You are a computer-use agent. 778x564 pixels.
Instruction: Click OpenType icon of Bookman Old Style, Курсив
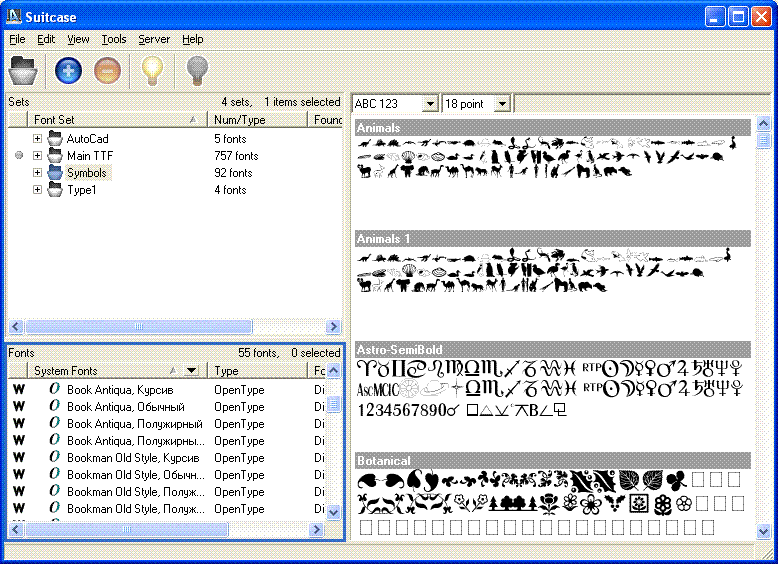click(55, 457)
